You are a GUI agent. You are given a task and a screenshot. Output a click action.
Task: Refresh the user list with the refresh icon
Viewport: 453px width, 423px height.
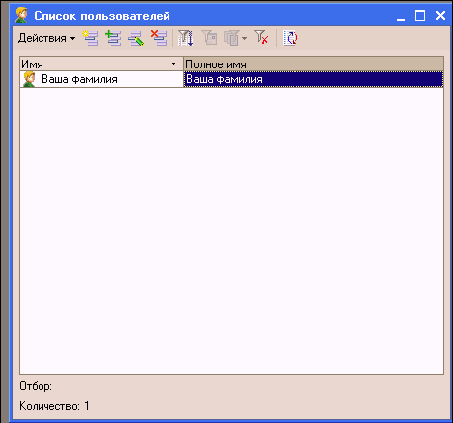pos(290,38)
